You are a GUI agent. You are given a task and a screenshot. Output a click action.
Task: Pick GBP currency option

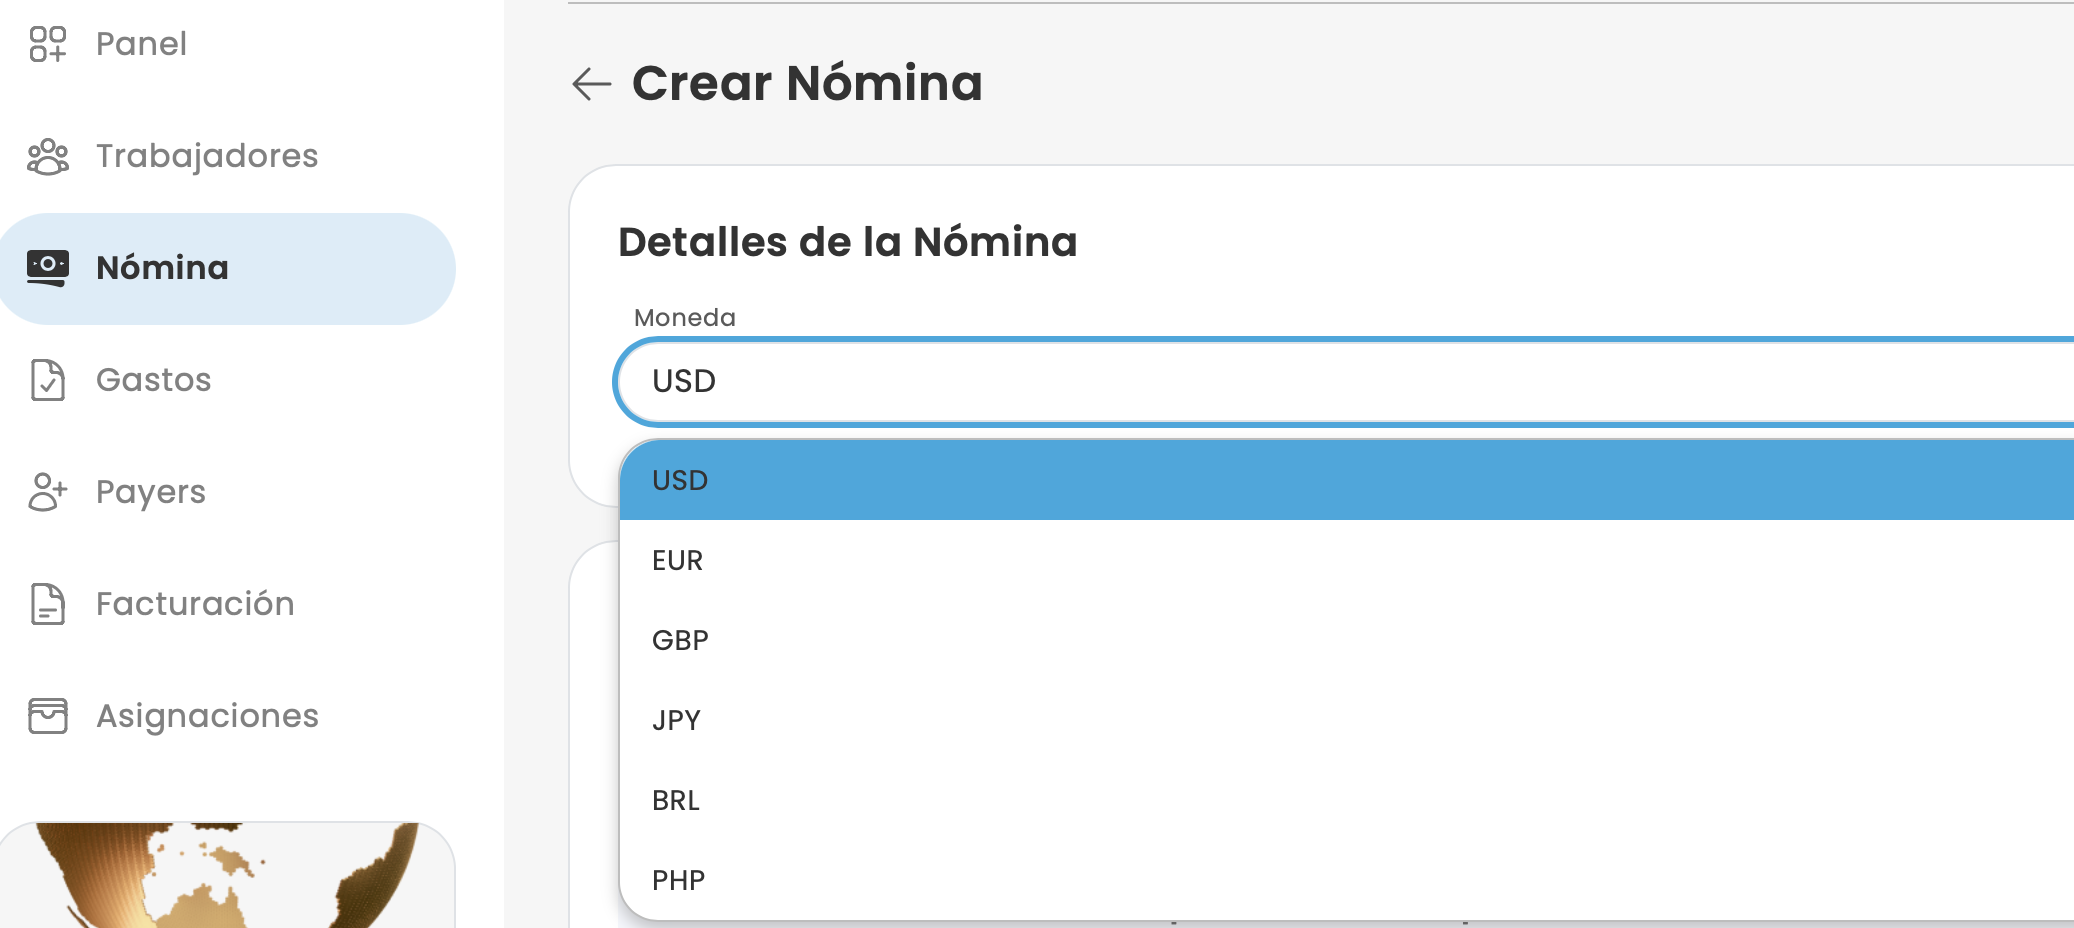pyautogui.click(x=680, y=640)
